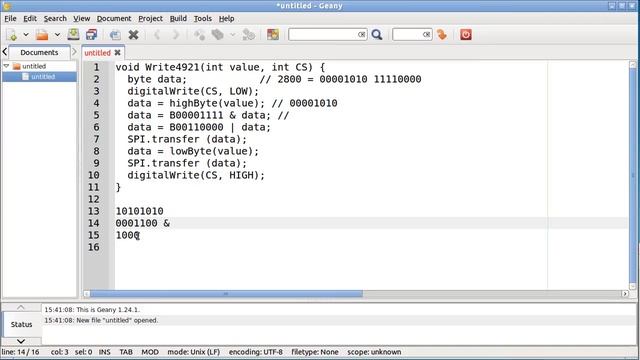Open the Build options dropdown arrow

click(233, 35)
